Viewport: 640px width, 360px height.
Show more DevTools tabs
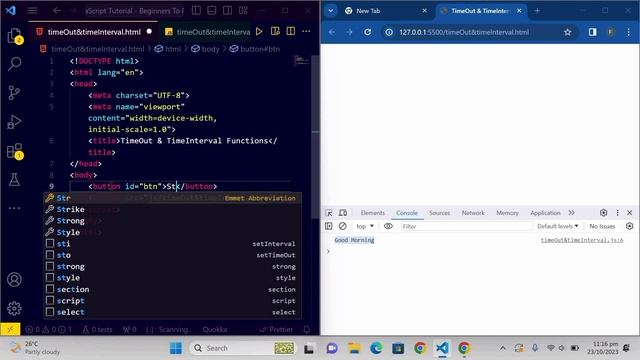point(571,213)
